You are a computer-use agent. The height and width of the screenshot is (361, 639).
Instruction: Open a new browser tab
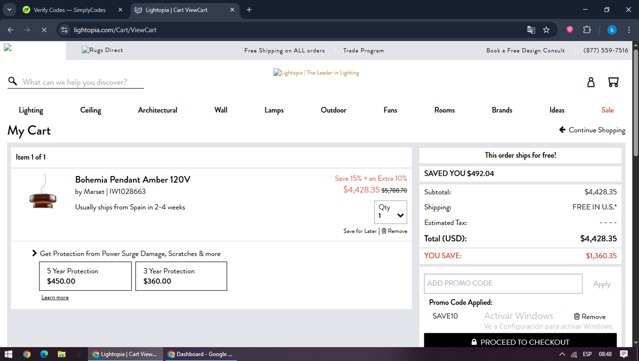point(249,10)
